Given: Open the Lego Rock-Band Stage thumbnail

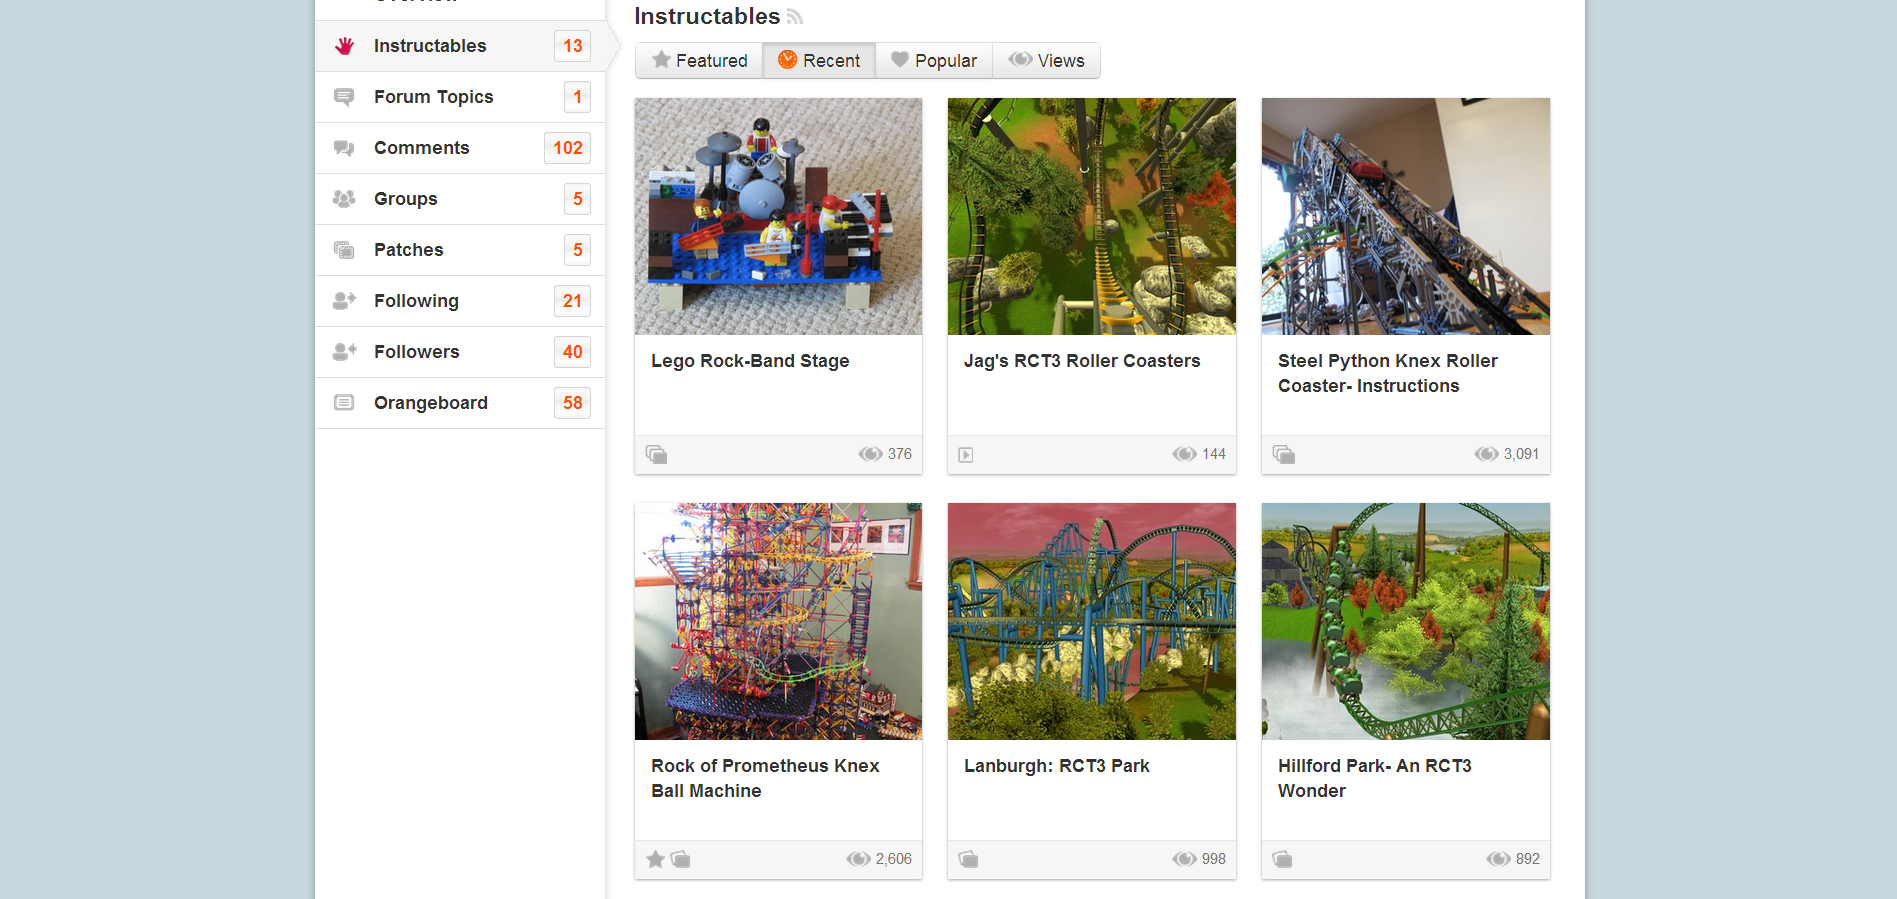Looking at the screenshot, I should pos(779,216).
